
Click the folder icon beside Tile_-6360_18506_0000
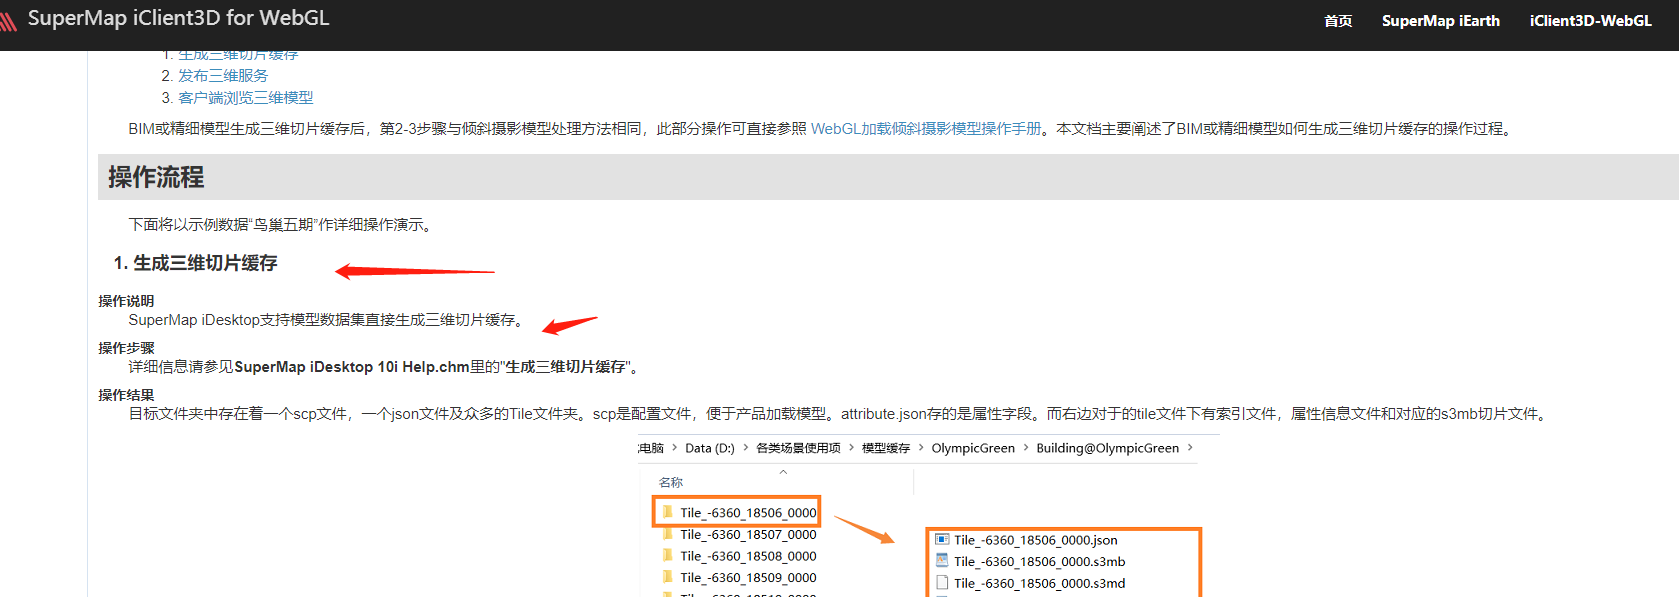click(667, 512)
